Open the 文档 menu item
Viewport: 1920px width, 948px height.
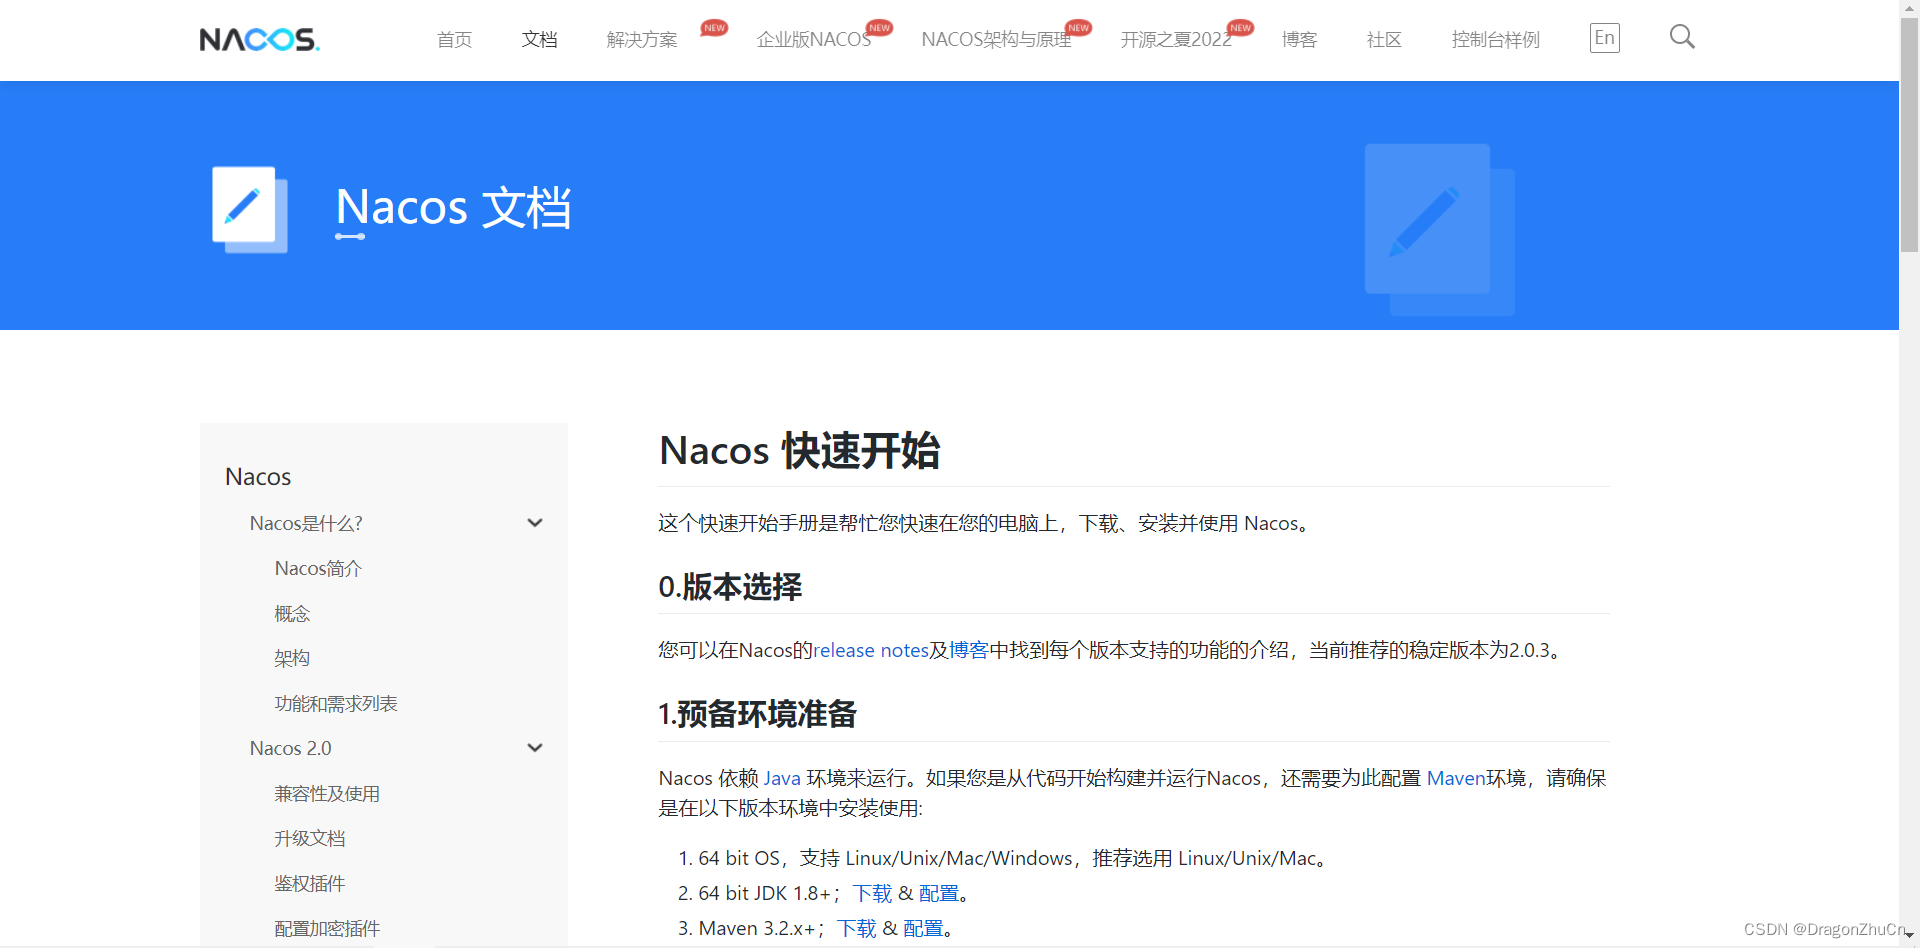coord(539,39)
